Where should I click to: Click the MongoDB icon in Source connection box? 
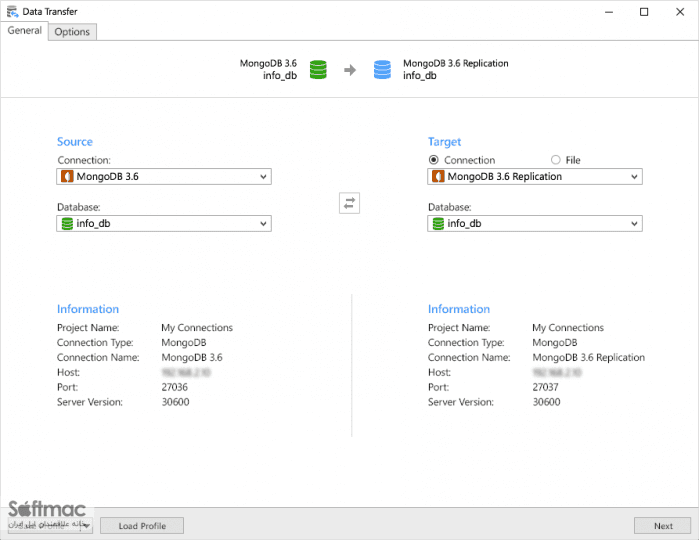(67, 177)
